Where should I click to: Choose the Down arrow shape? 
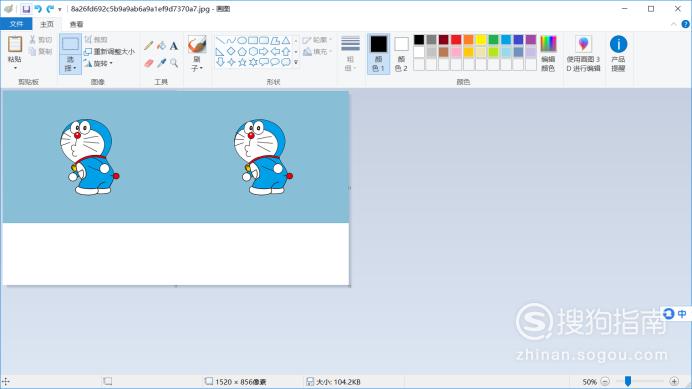(x=220, y=62)
